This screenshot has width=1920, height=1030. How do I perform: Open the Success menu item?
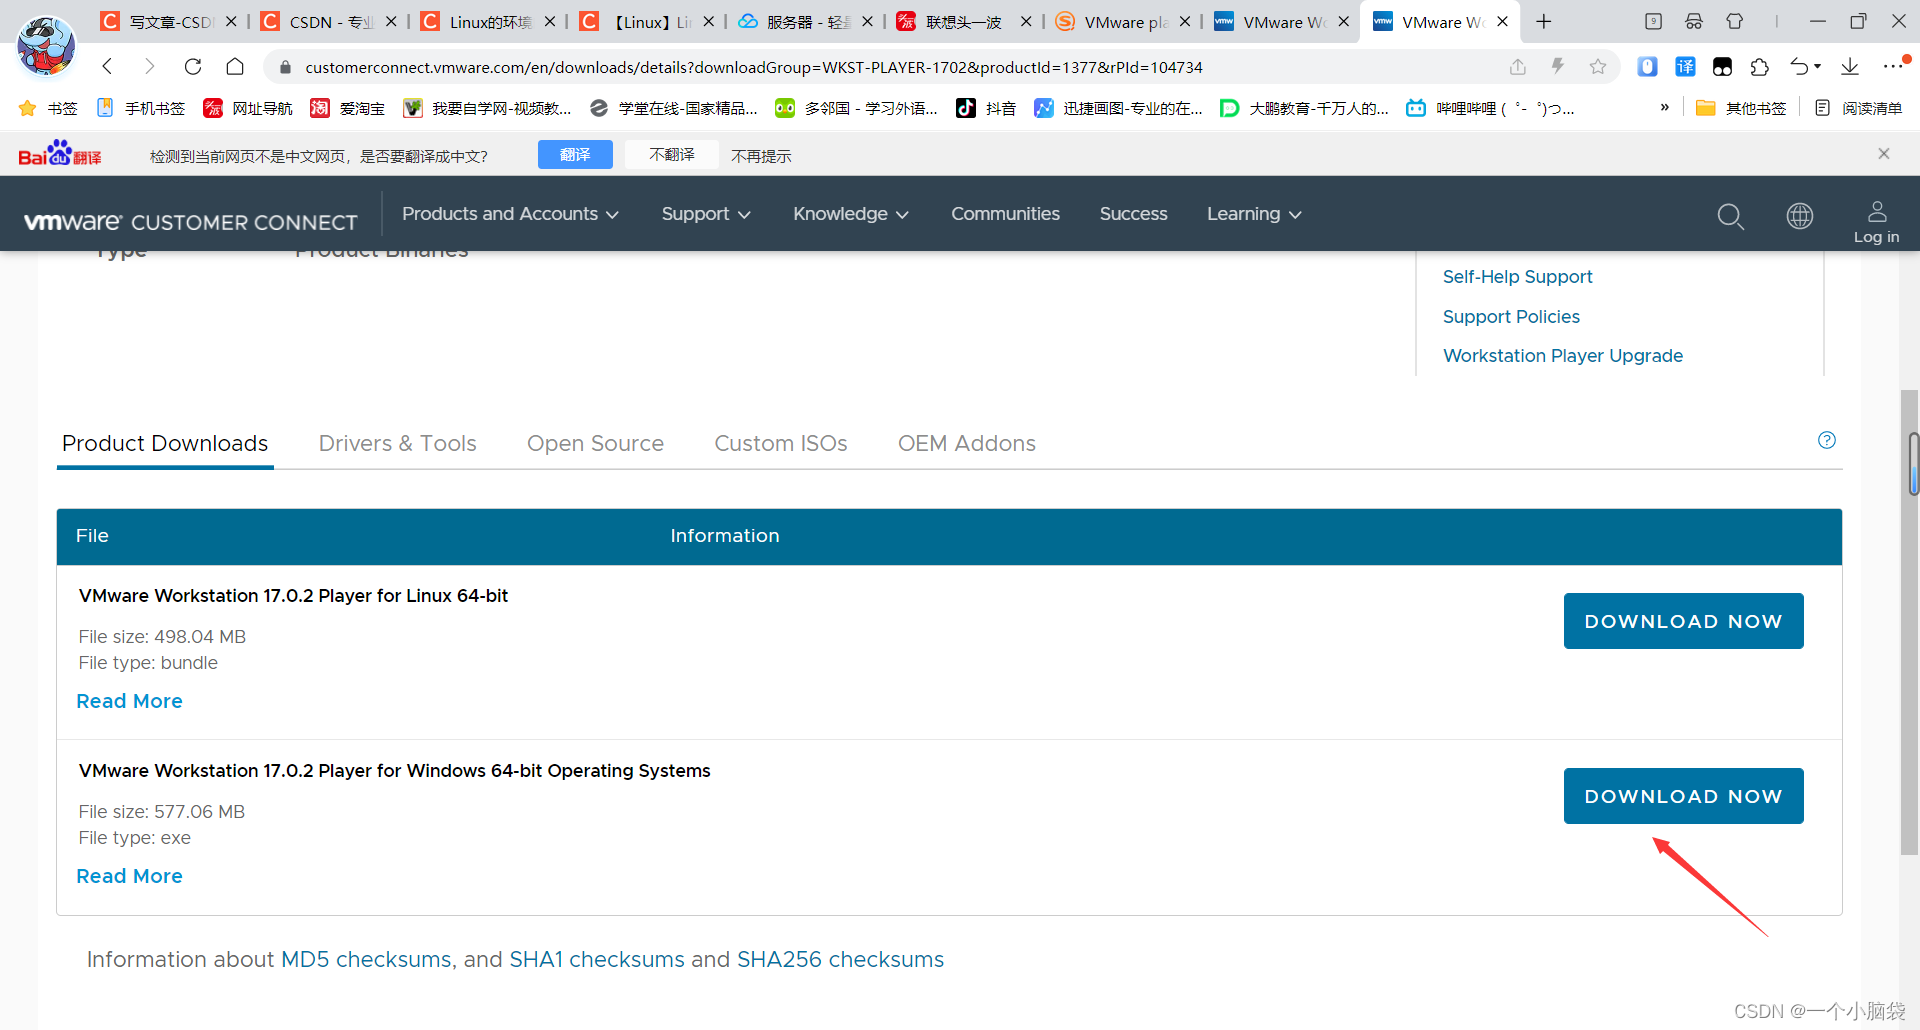1133,214
